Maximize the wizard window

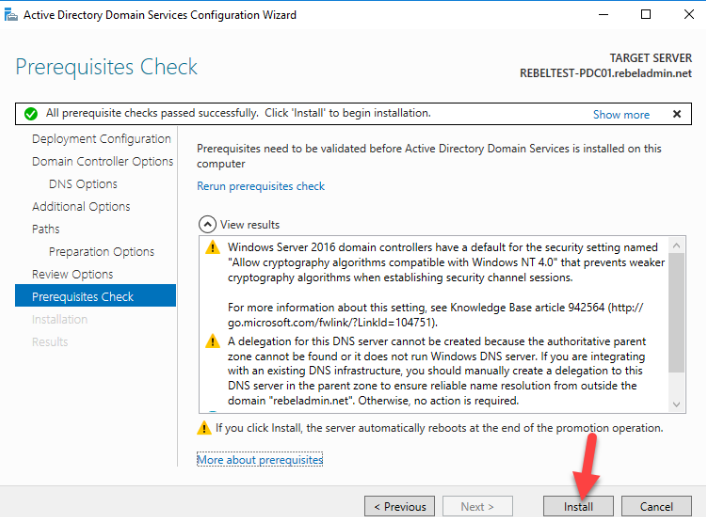tap(646, 14)
